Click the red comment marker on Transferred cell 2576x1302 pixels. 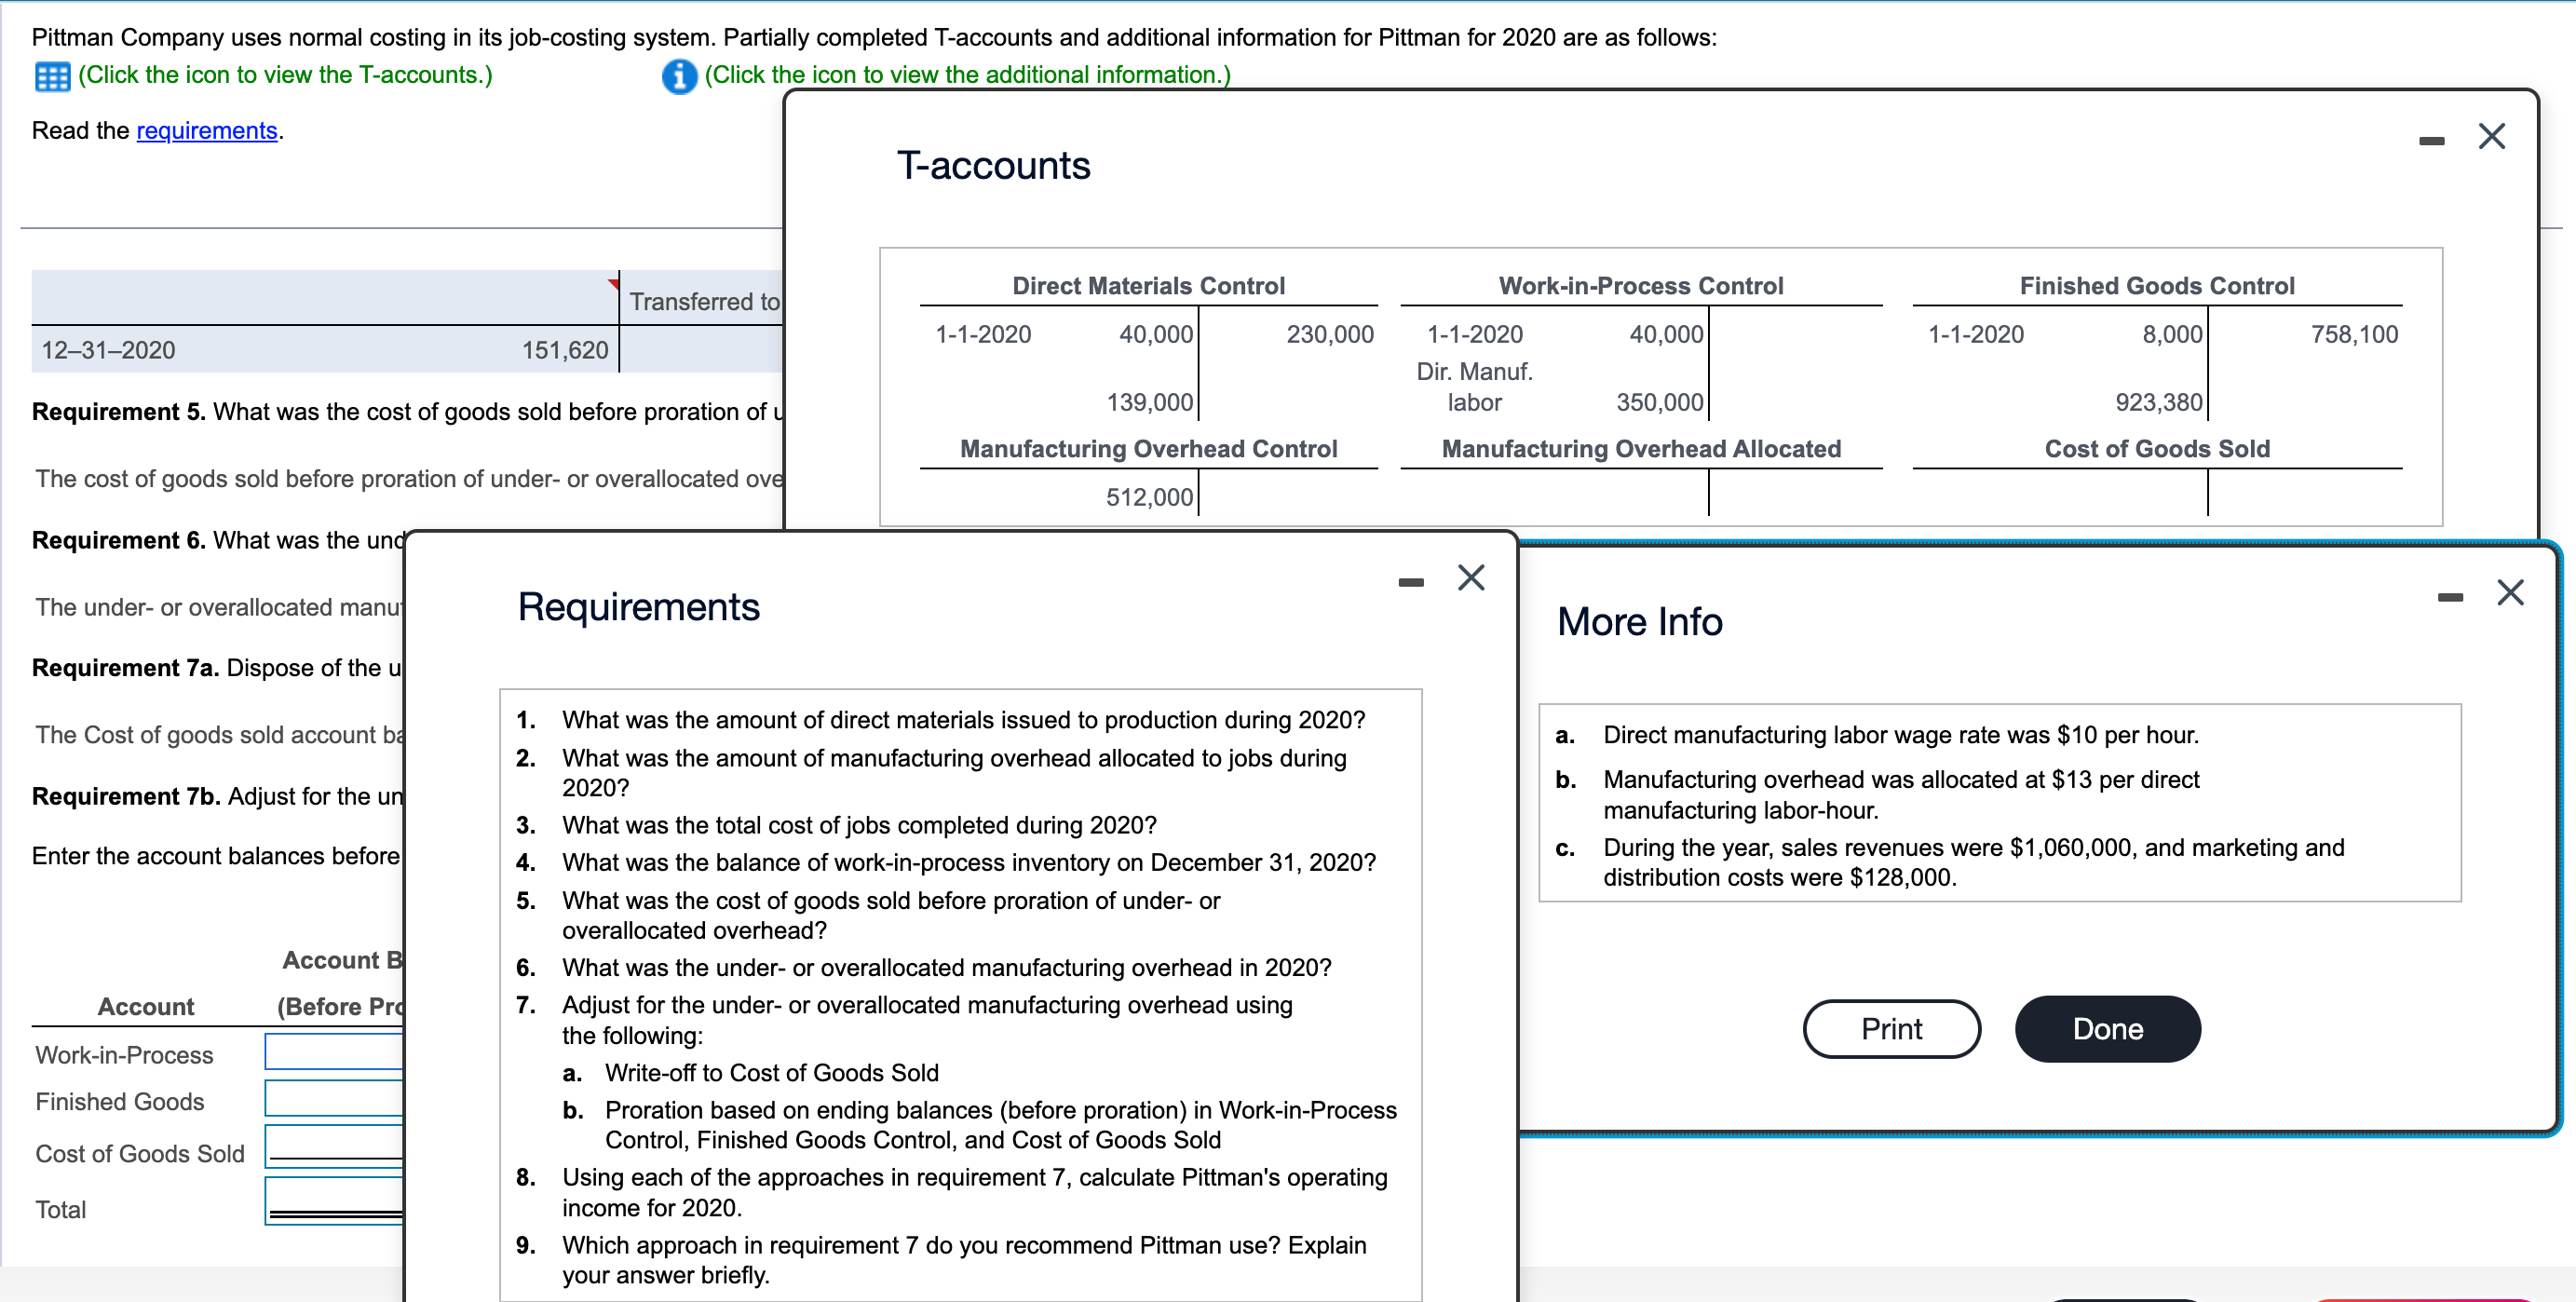click(613, 284)
